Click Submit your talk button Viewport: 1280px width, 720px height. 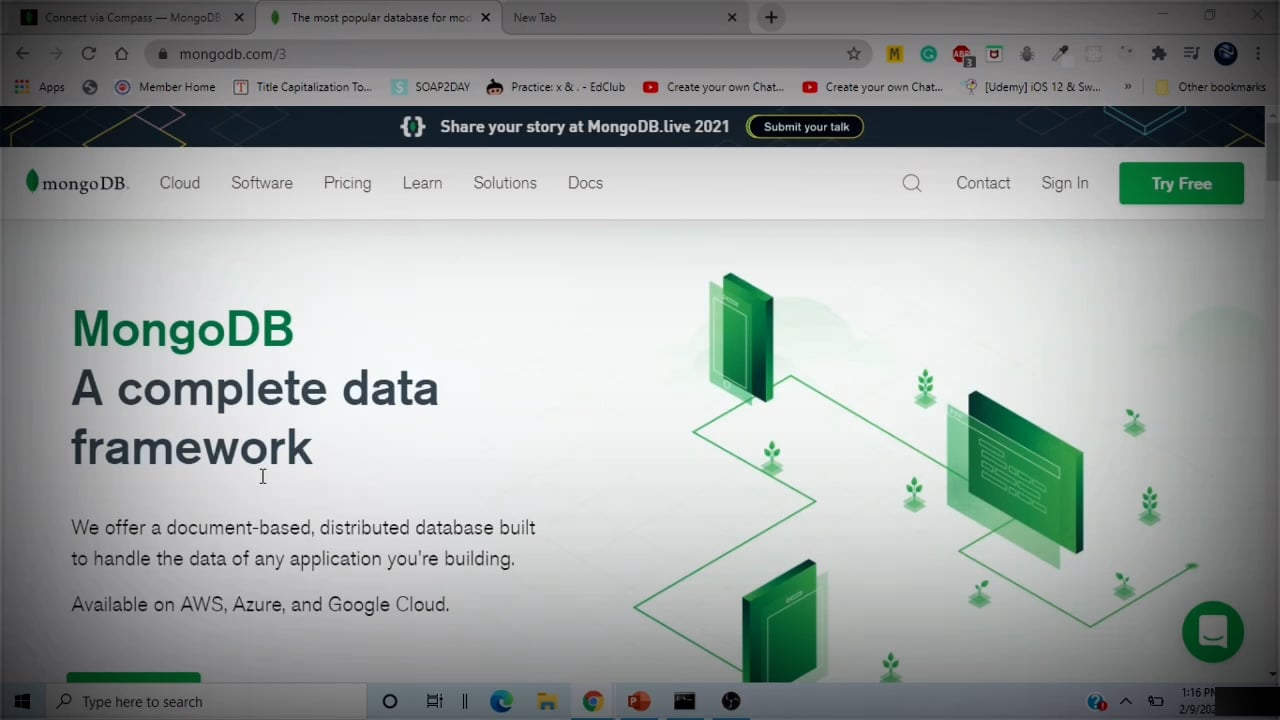pyautogui.click(x=805, y=126)
